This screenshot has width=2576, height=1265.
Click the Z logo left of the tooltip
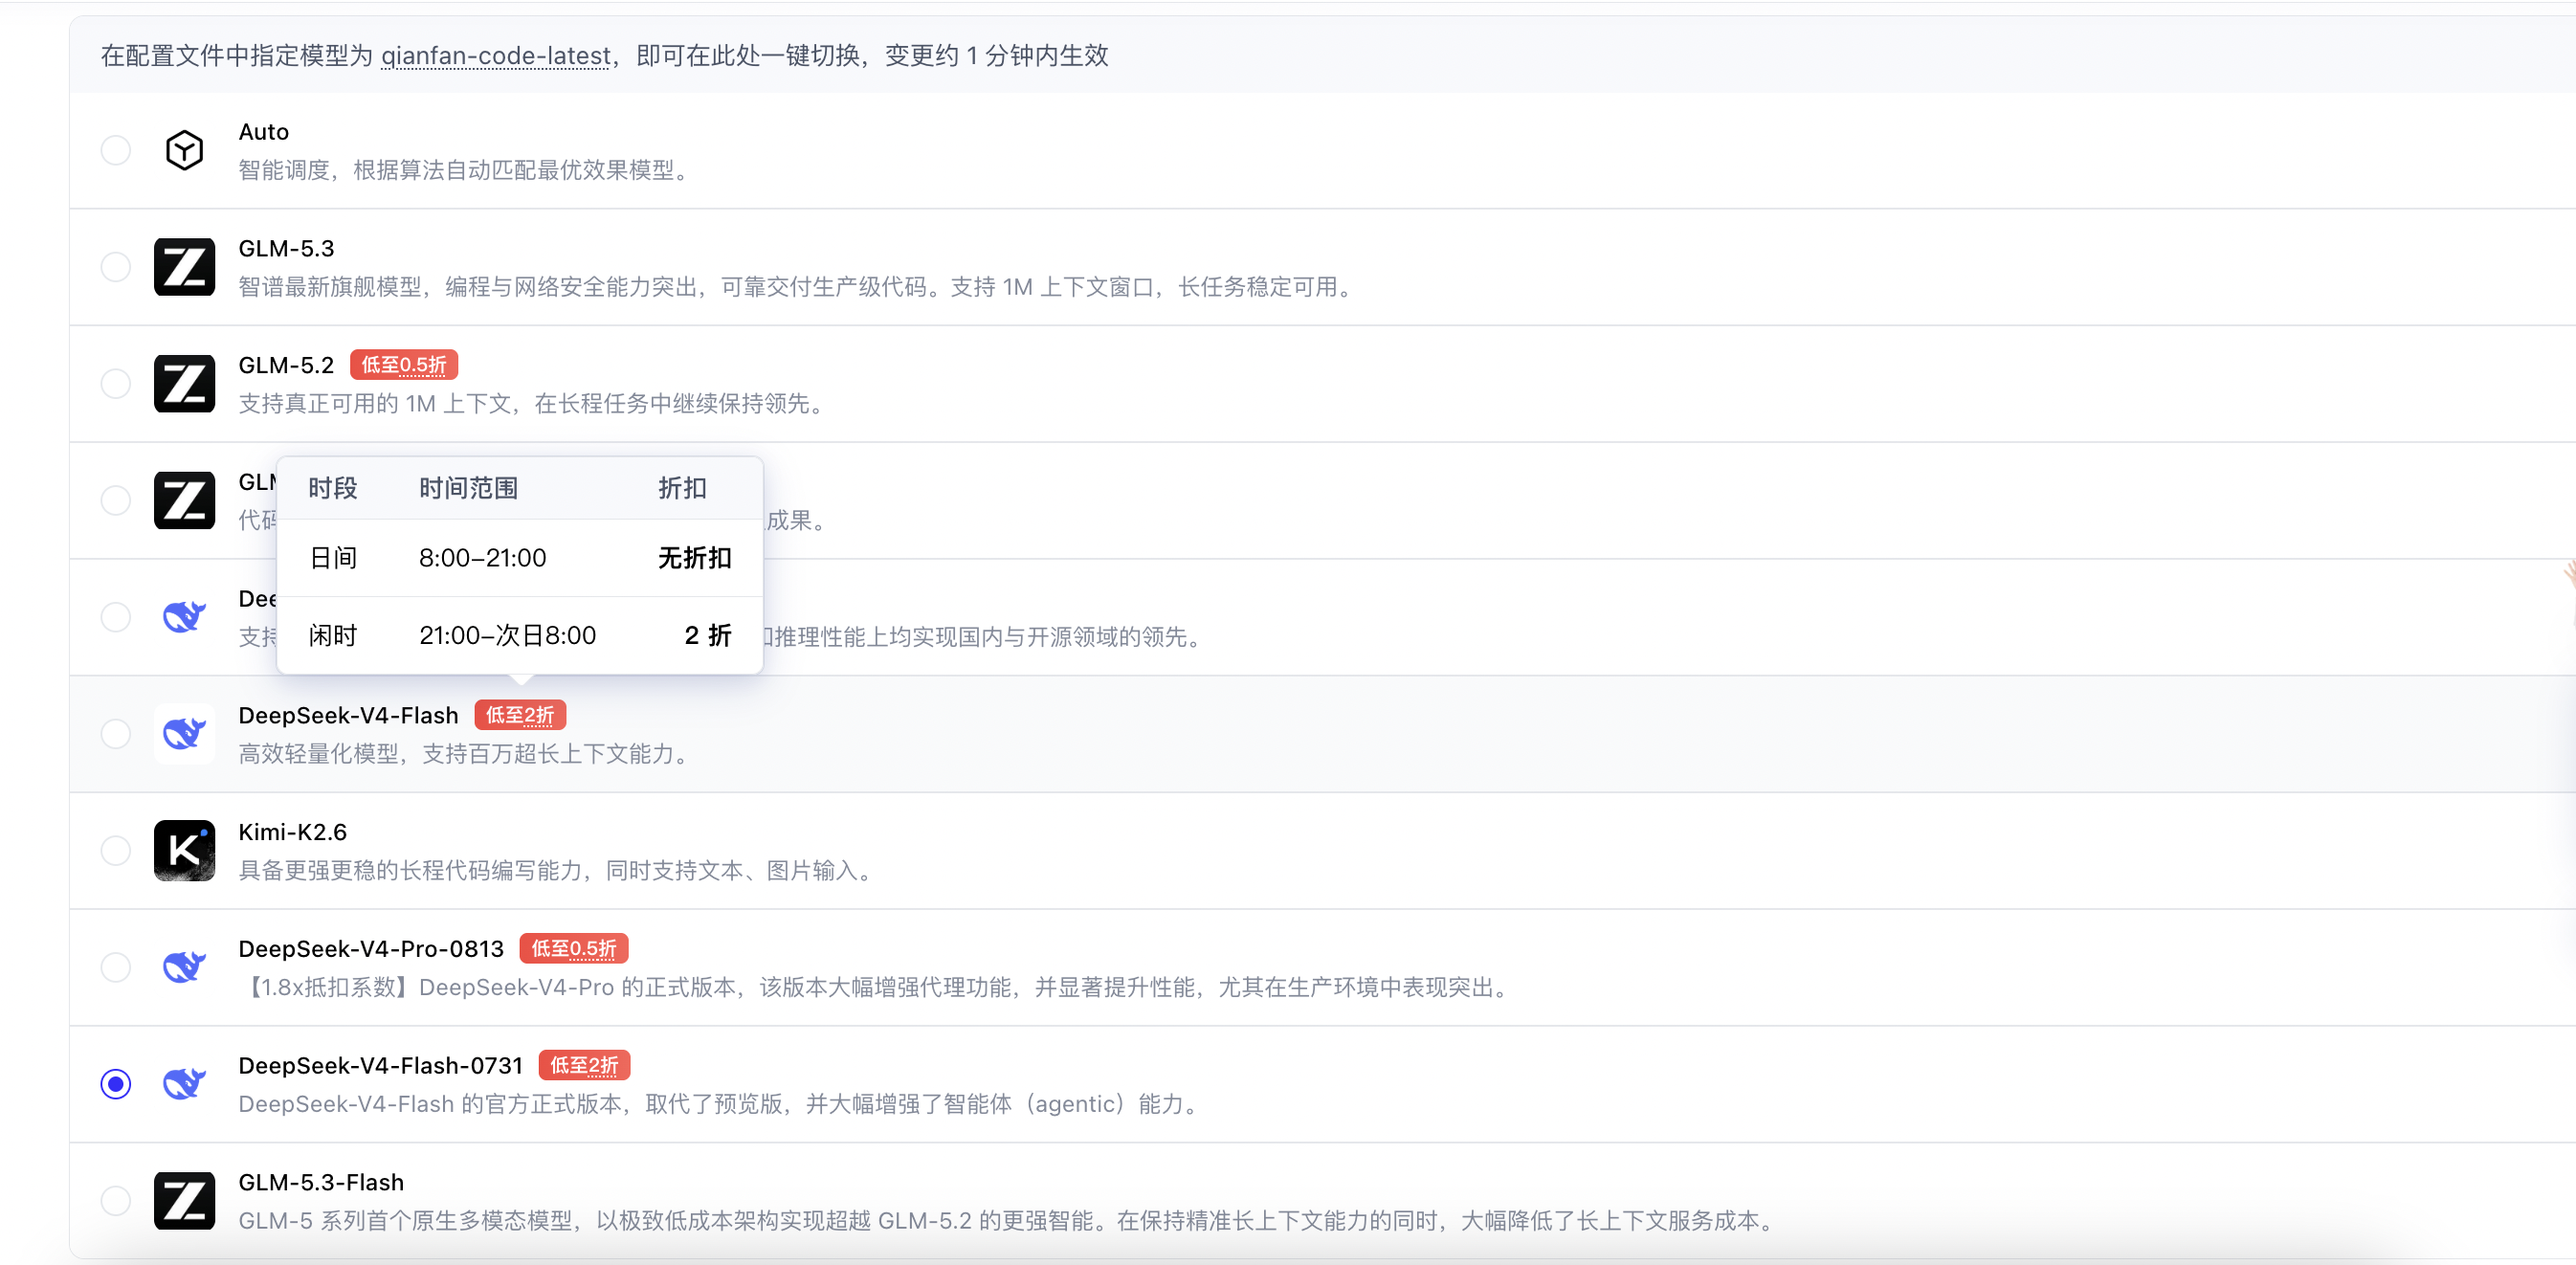[184, 500]
